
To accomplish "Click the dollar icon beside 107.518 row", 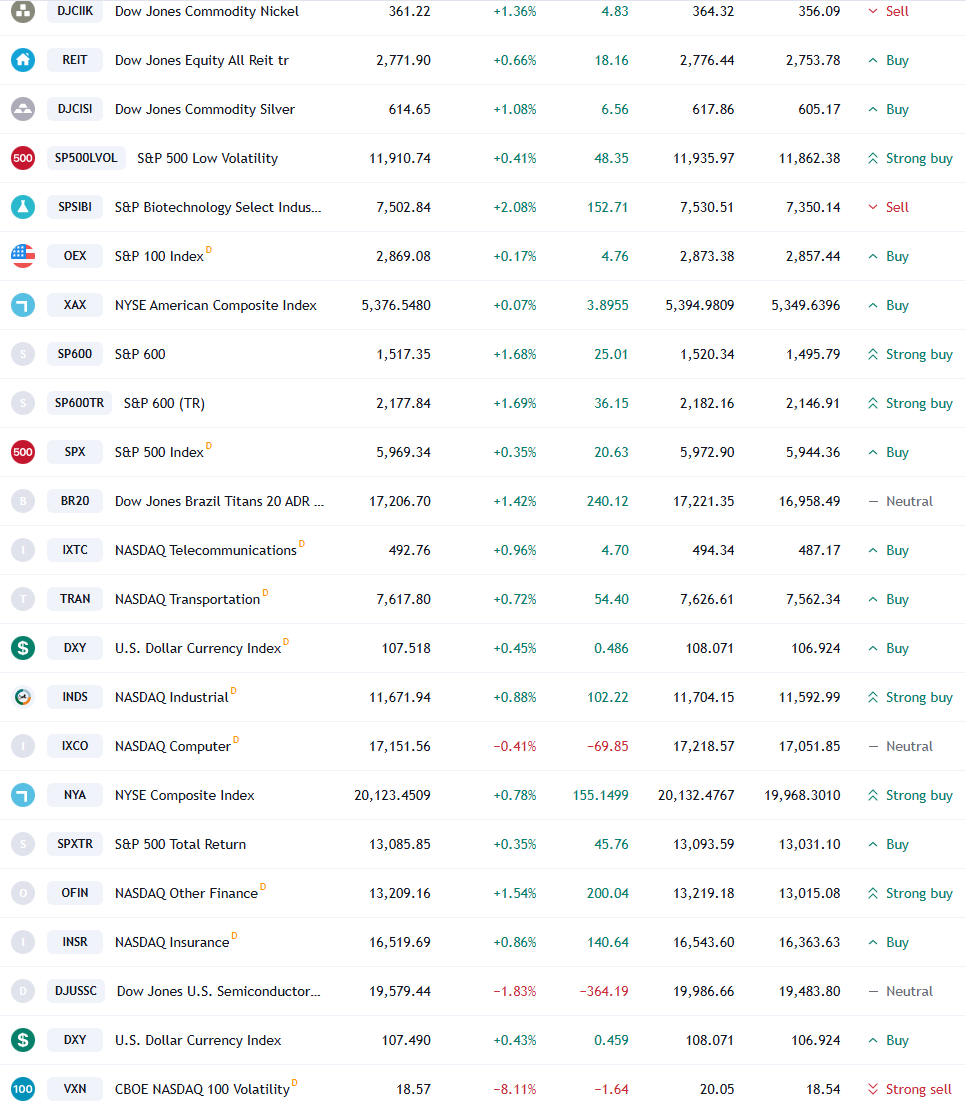I will pyautogui.click(x=23, y=648).
